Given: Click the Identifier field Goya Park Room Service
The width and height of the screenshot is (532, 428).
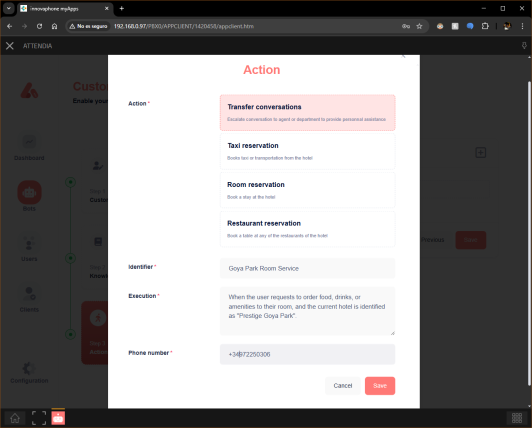Looking at the screenshot, I should tap(307, 268).
